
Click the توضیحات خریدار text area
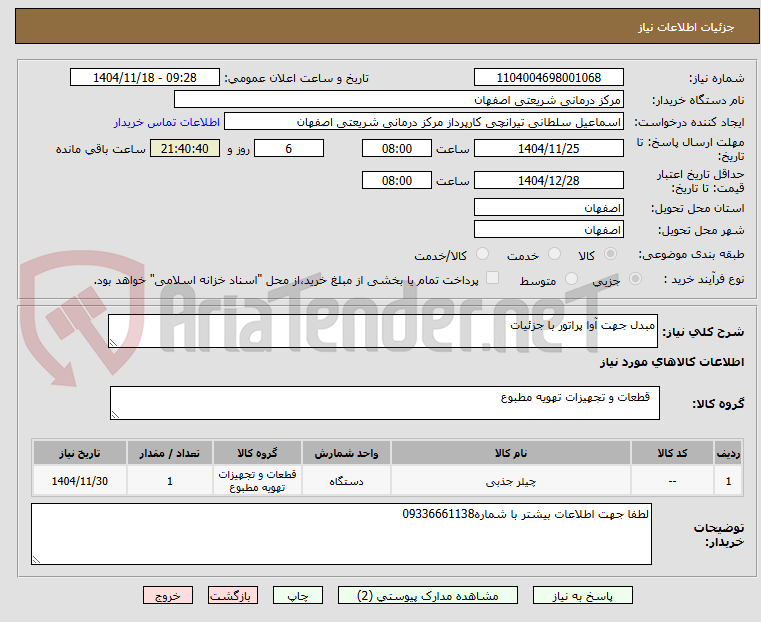[x=341, y=534]
